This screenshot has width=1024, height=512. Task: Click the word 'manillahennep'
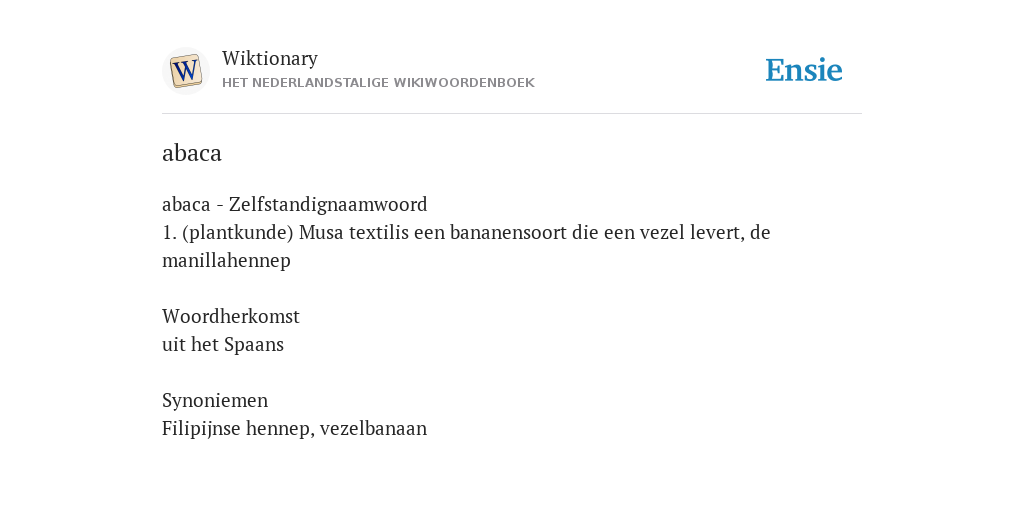[226, 261]
